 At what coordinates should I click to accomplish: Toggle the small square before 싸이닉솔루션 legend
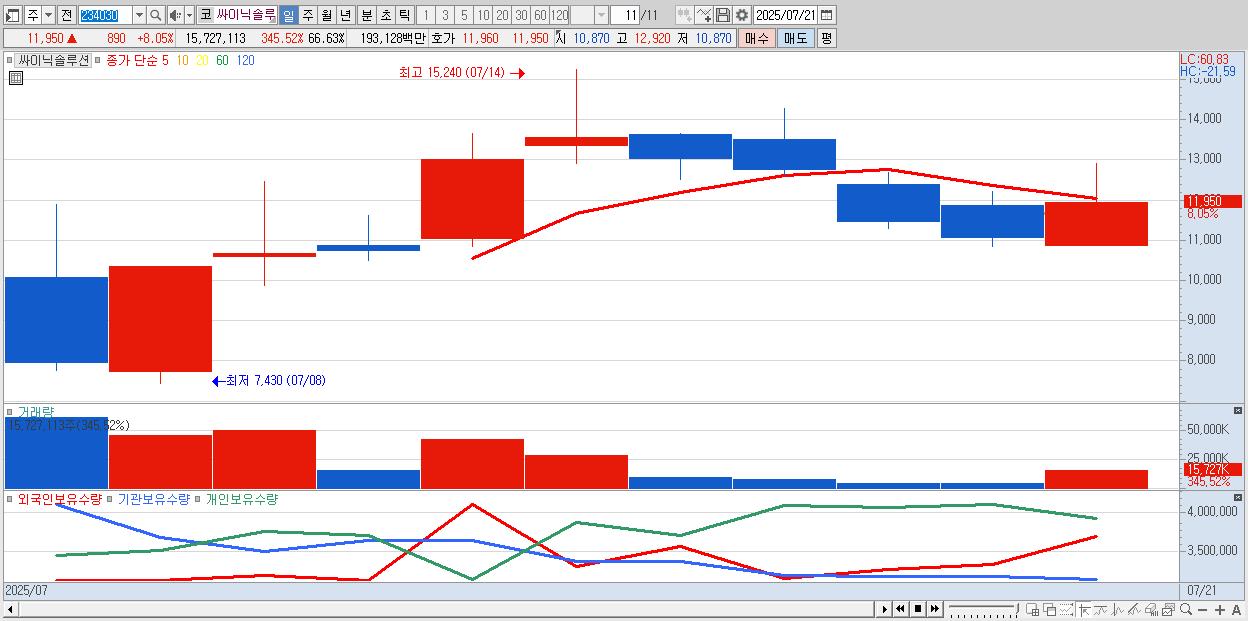(x=11, y=60)
